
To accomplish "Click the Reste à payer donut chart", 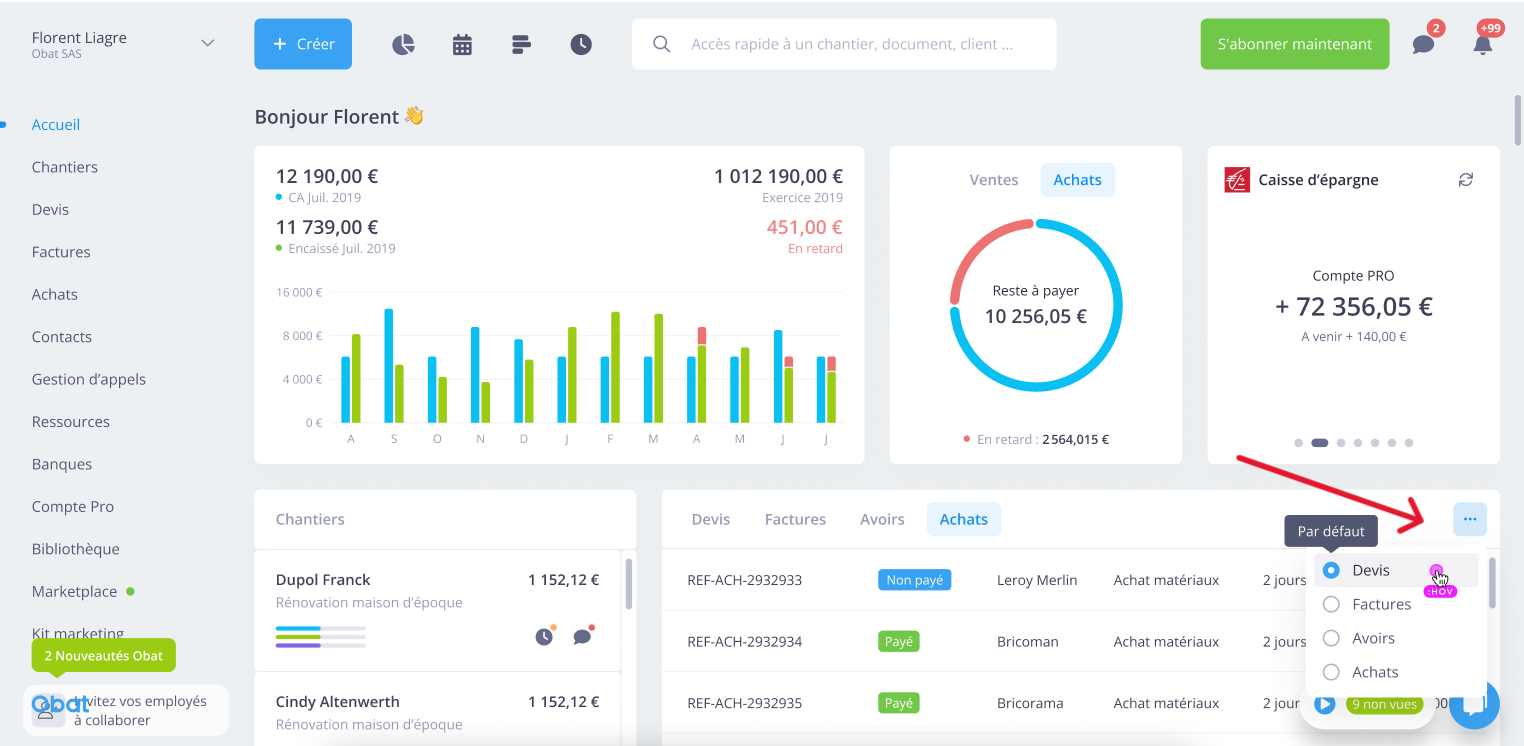I will click(1036, 304).
